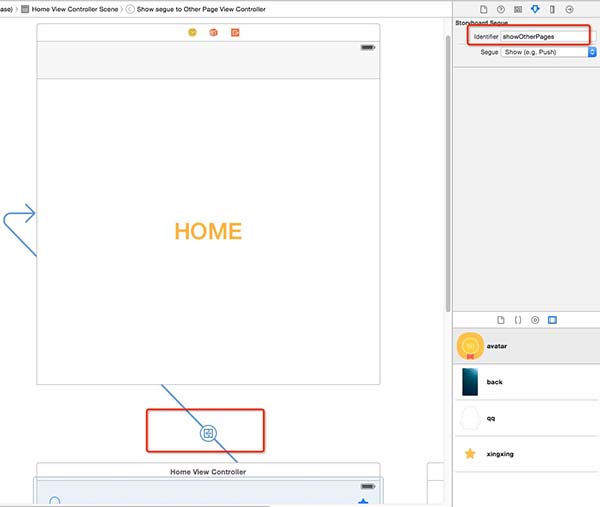The height and width of the screenshot is (507, 600).
Task: Open the File inspector
Action: click(x=484, y=9)
